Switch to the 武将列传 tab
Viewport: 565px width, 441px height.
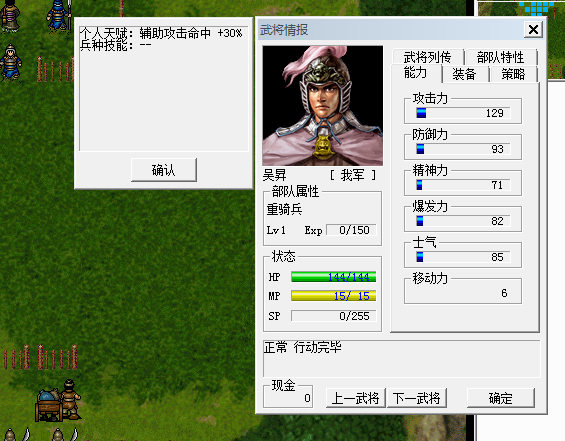[x=427, y=57]
